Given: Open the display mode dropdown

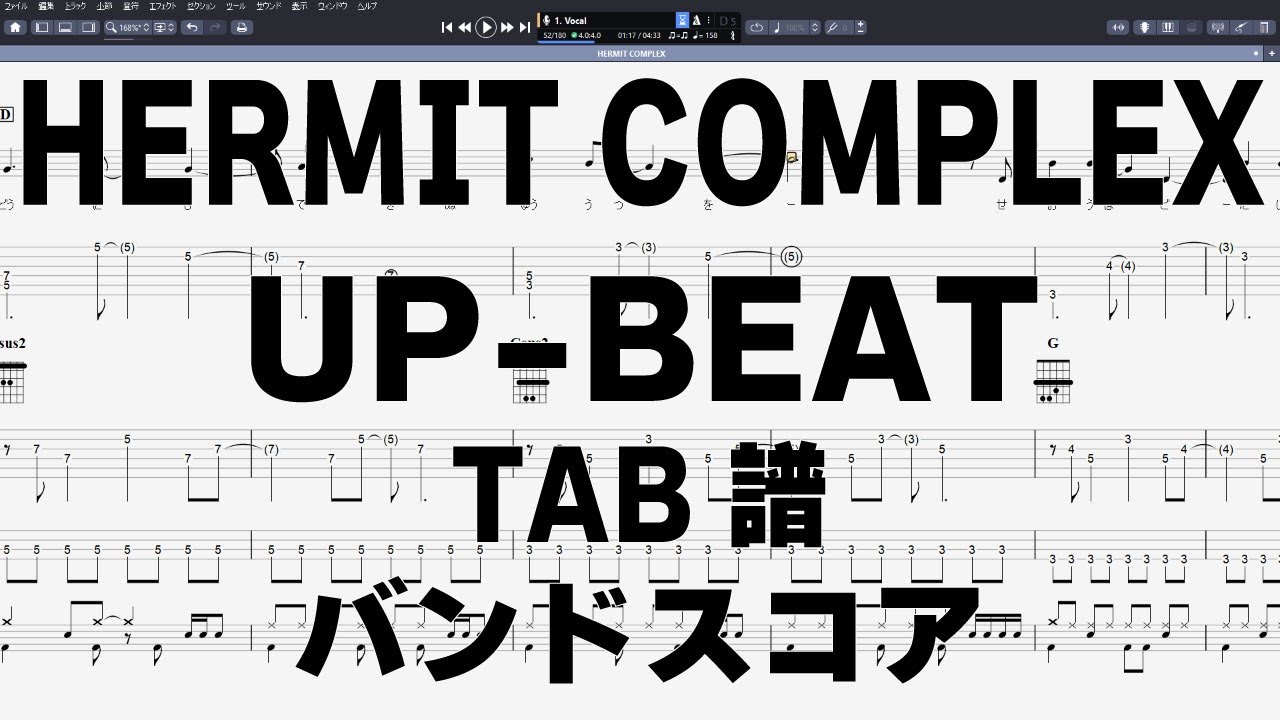Looking at the screenshot, I should click(x=164, y=27).
